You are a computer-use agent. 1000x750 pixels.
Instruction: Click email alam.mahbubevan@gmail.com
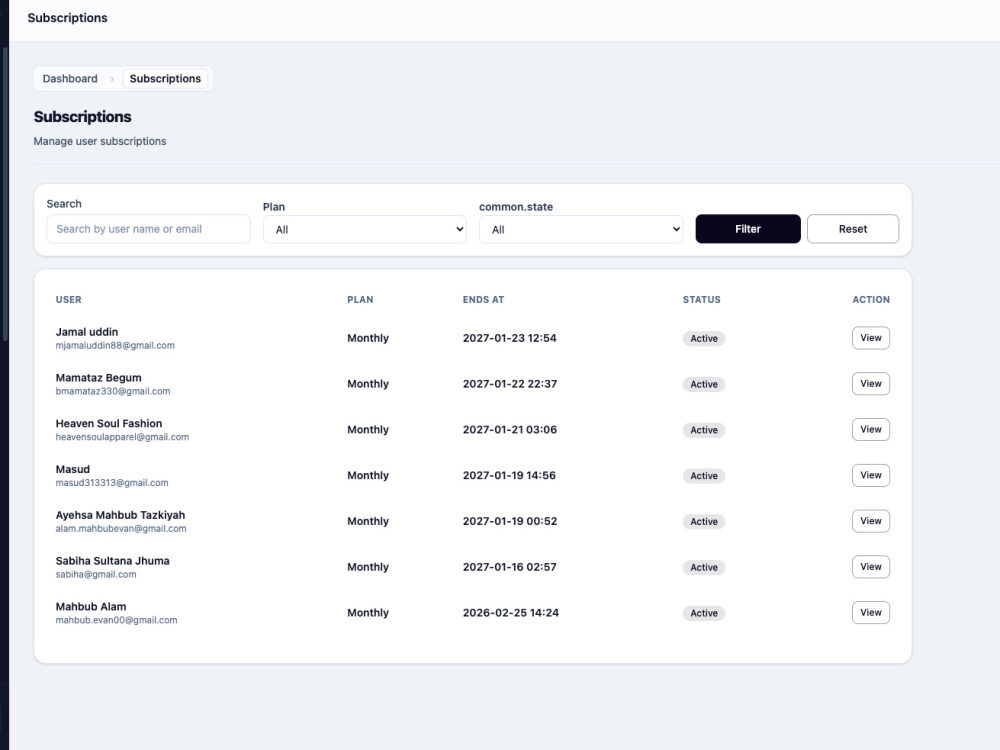click(x=121, y=529)
